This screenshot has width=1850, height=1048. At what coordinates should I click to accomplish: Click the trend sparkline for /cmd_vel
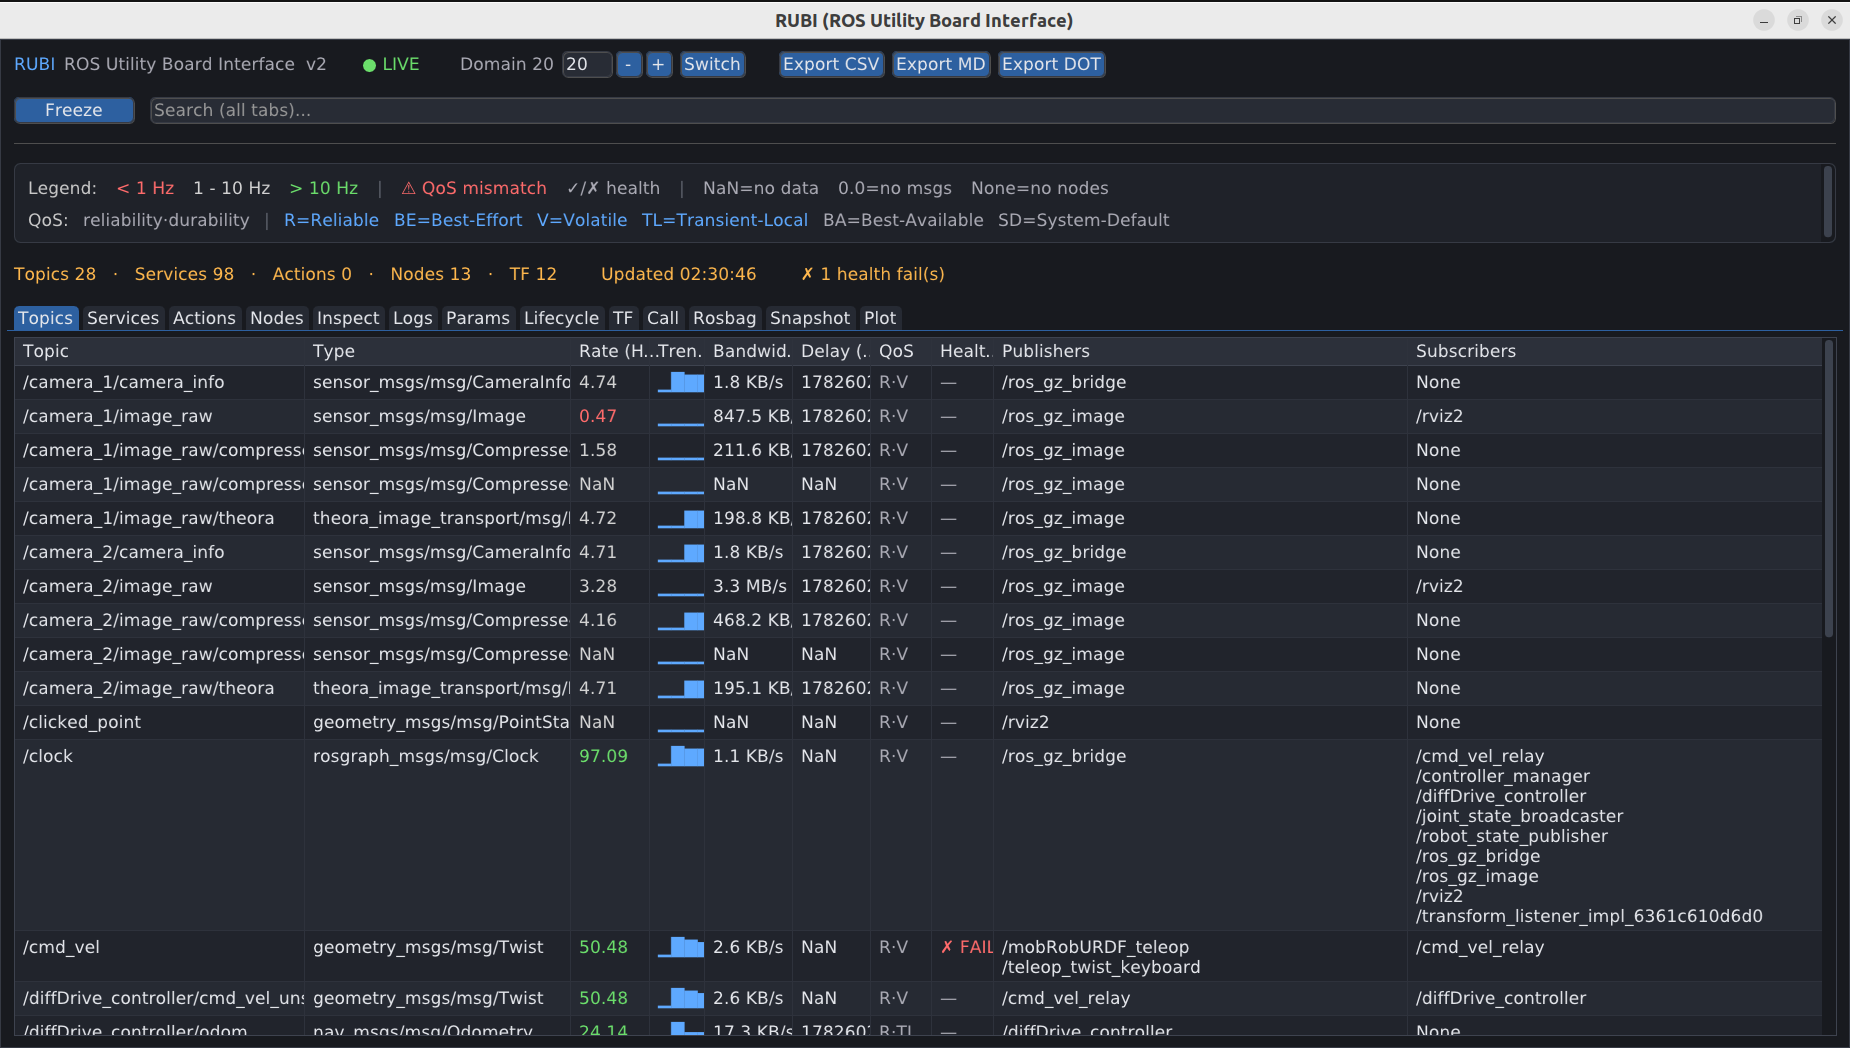(x=680, y=947)
